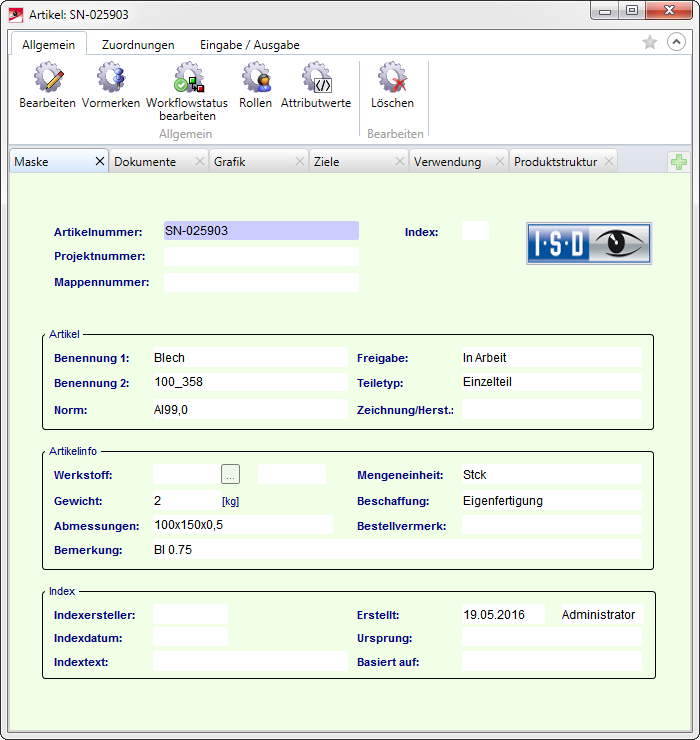The height and width of the screenshot is (740, 700).
Task: Close the Maske tab
Action: point(99,162)
